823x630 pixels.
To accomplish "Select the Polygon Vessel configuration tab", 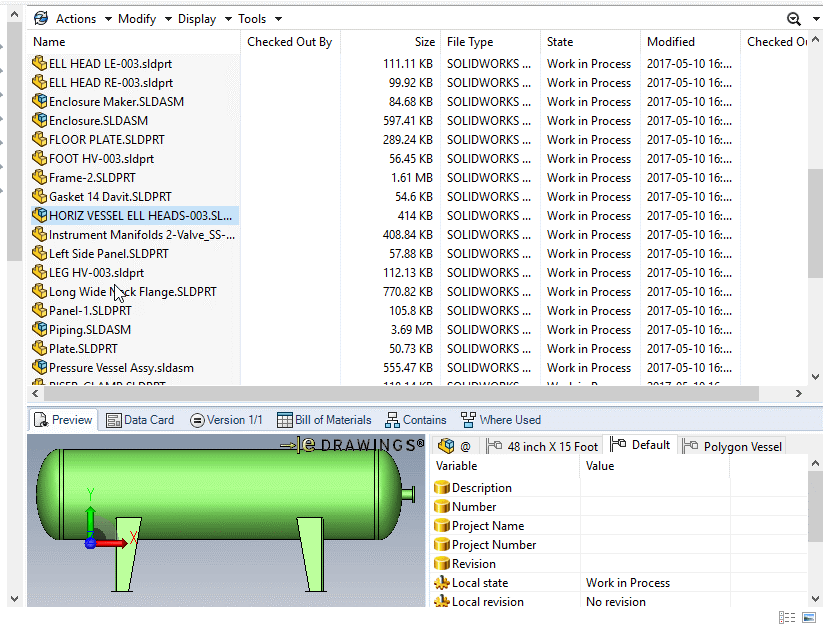I will 732,446.
